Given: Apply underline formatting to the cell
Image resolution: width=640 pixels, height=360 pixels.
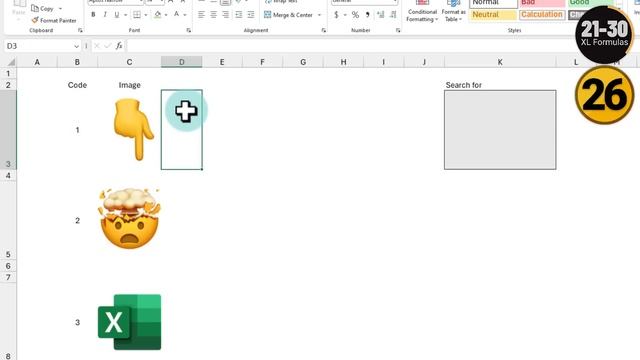Looking at the screenshot, I should point(117,15).
